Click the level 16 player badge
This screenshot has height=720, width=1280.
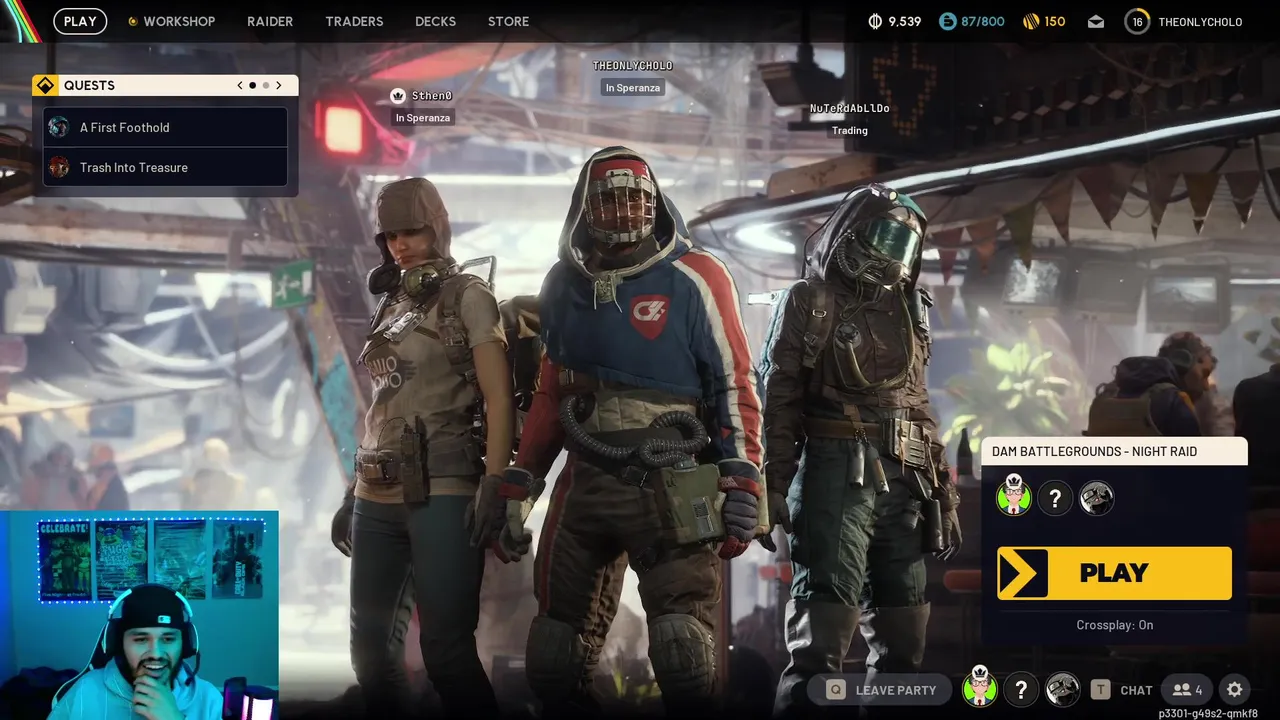tap(1137, 21)
